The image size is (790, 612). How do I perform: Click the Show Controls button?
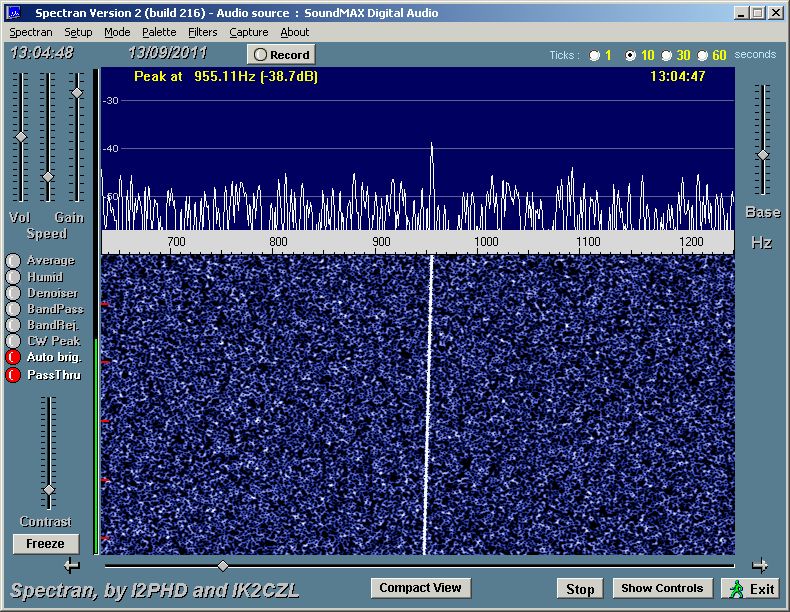point(663,588)
